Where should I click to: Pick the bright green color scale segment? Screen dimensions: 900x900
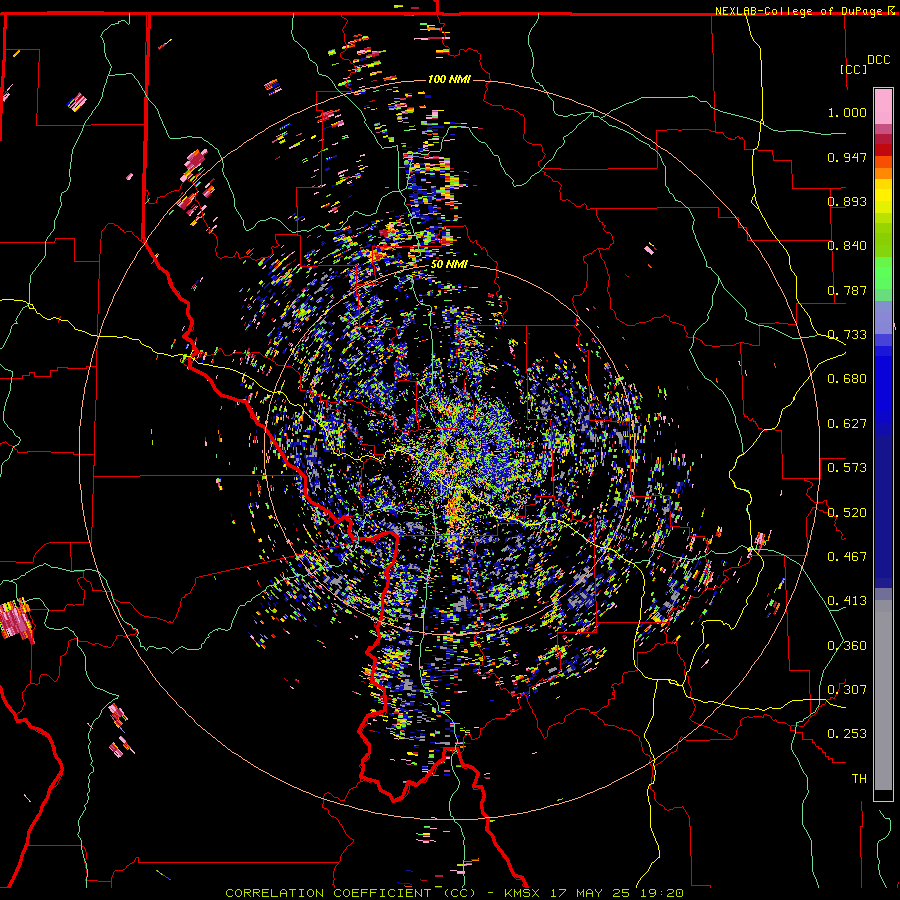click(x=883, y=273)
